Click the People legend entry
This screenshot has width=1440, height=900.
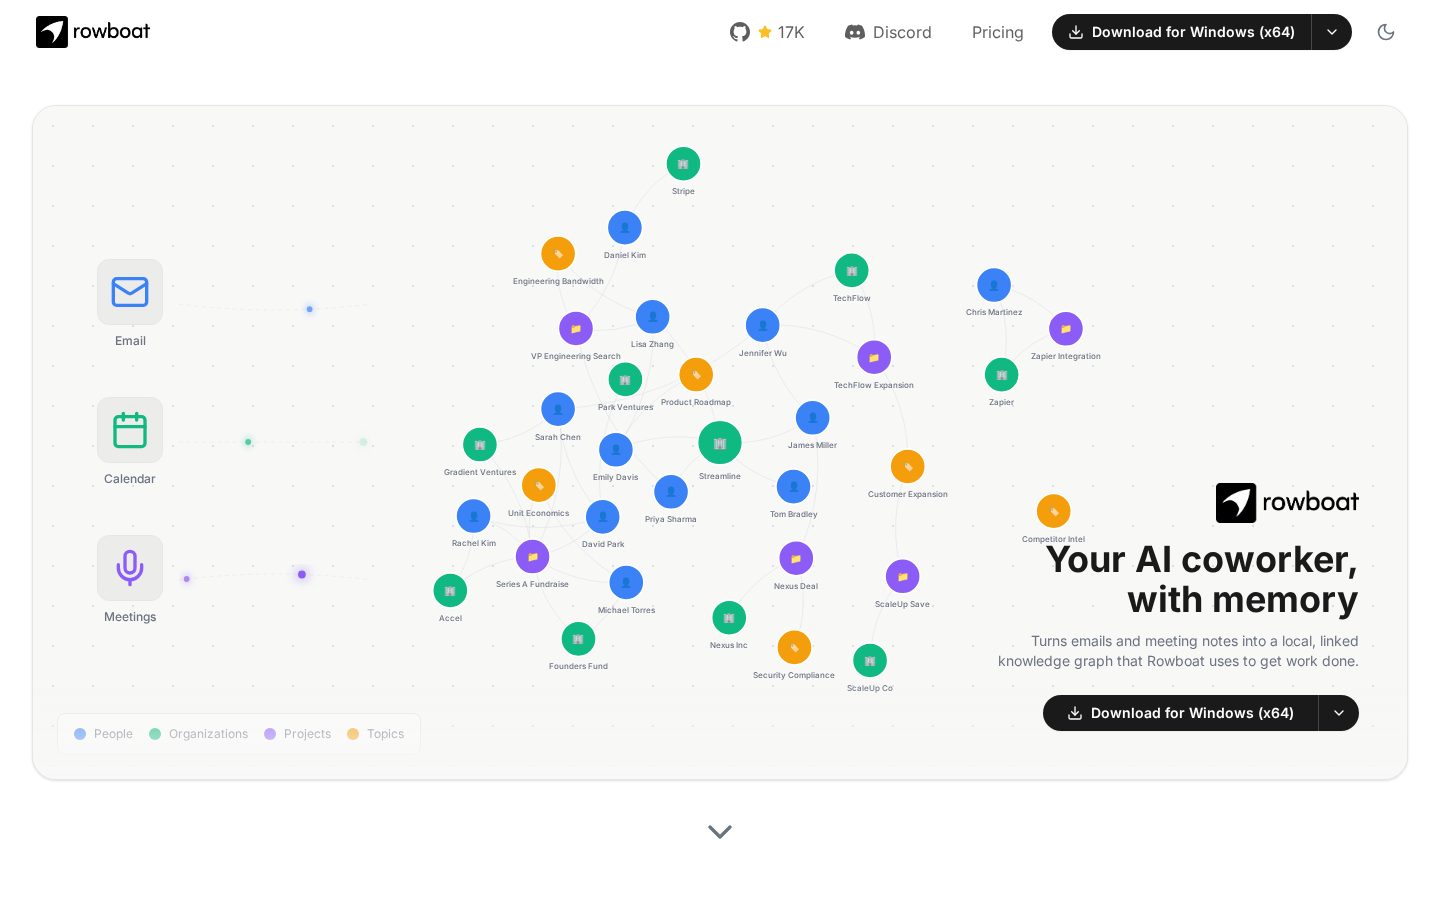click(x=103, y=734)
